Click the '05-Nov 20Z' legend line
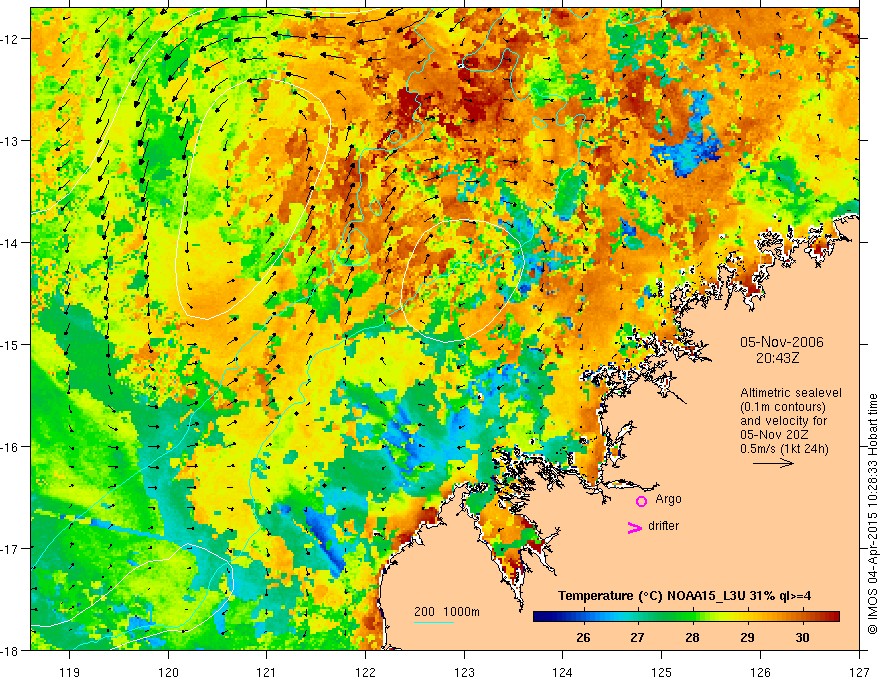The image size is (880, 680). click(x=774, y=435)
